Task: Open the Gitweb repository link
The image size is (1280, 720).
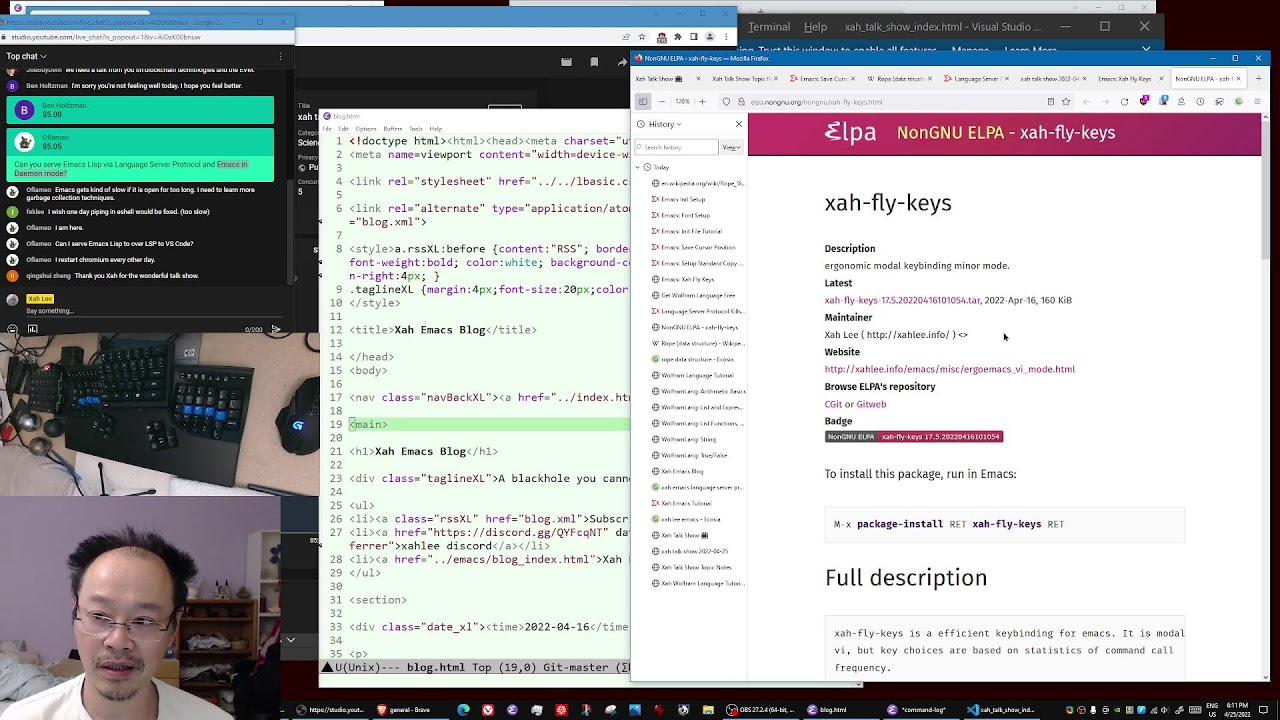Action: click(x=871, y=404)
